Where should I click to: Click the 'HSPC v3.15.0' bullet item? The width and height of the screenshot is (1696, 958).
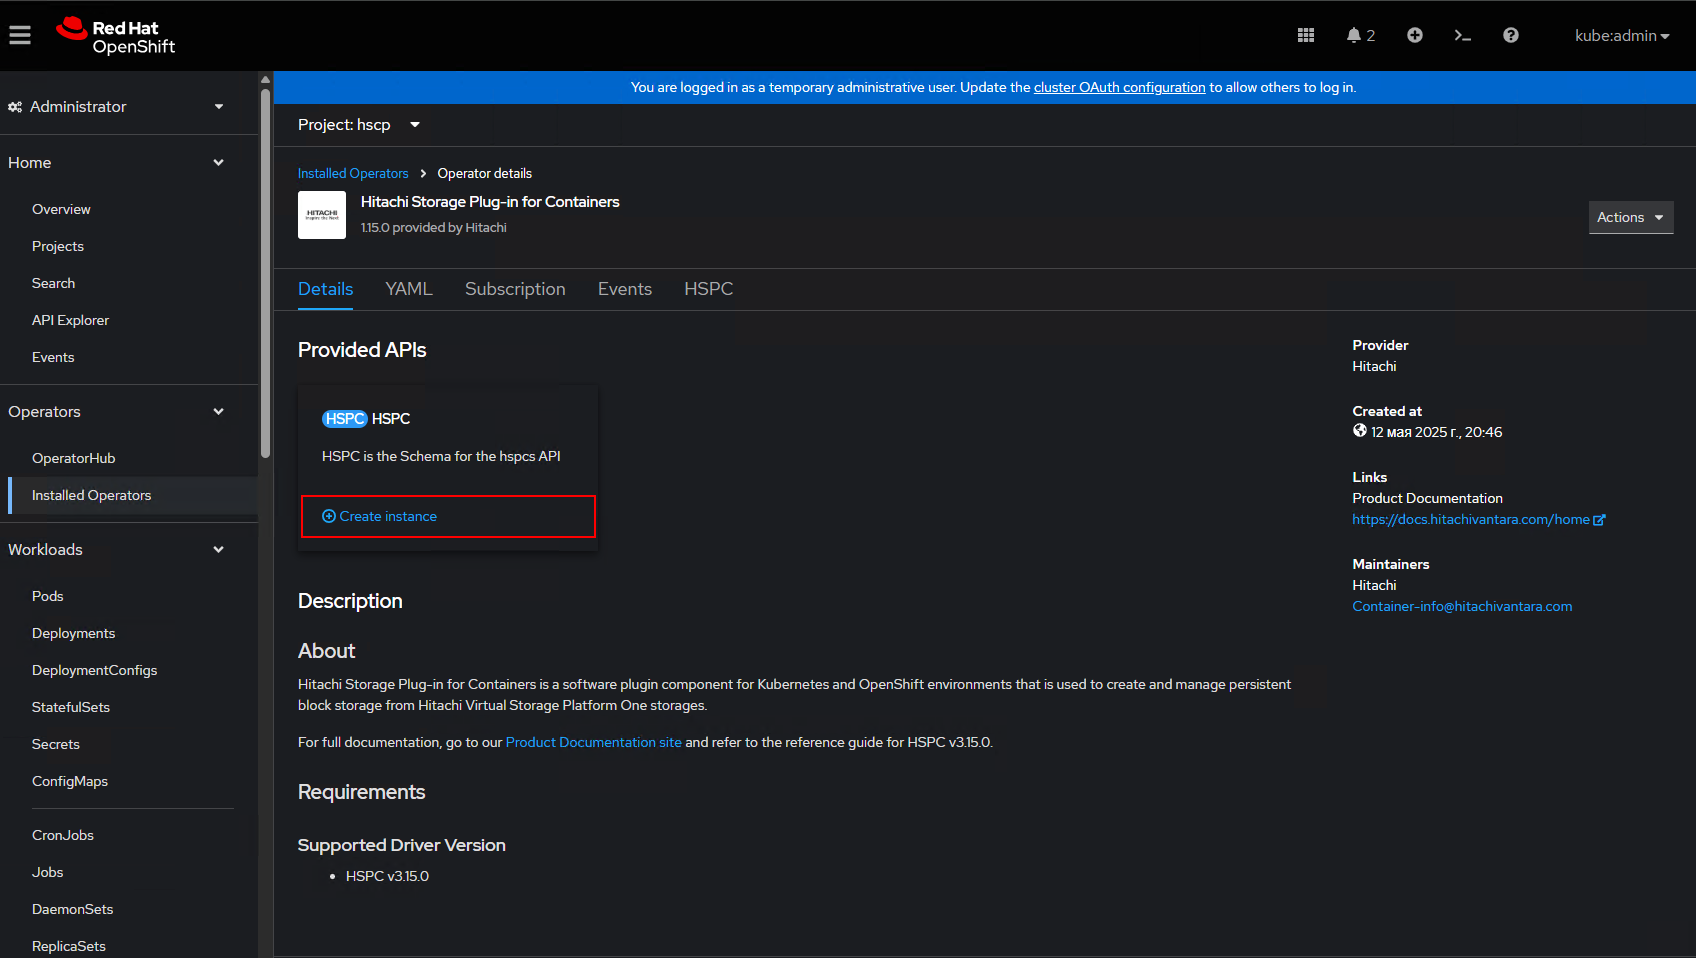(x=387, y=876)
